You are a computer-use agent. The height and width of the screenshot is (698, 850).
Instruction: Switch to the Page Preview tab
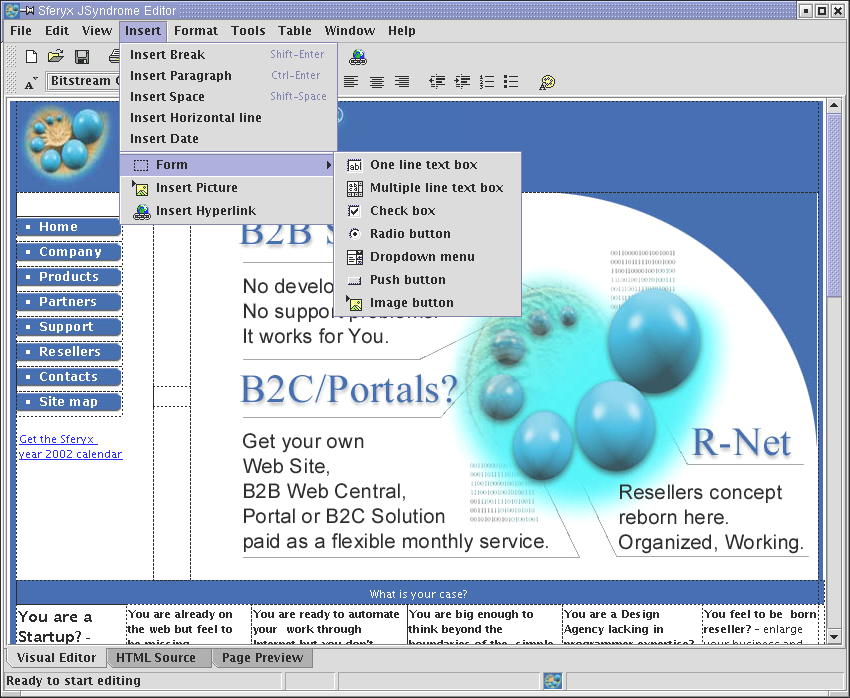point(262,658)
